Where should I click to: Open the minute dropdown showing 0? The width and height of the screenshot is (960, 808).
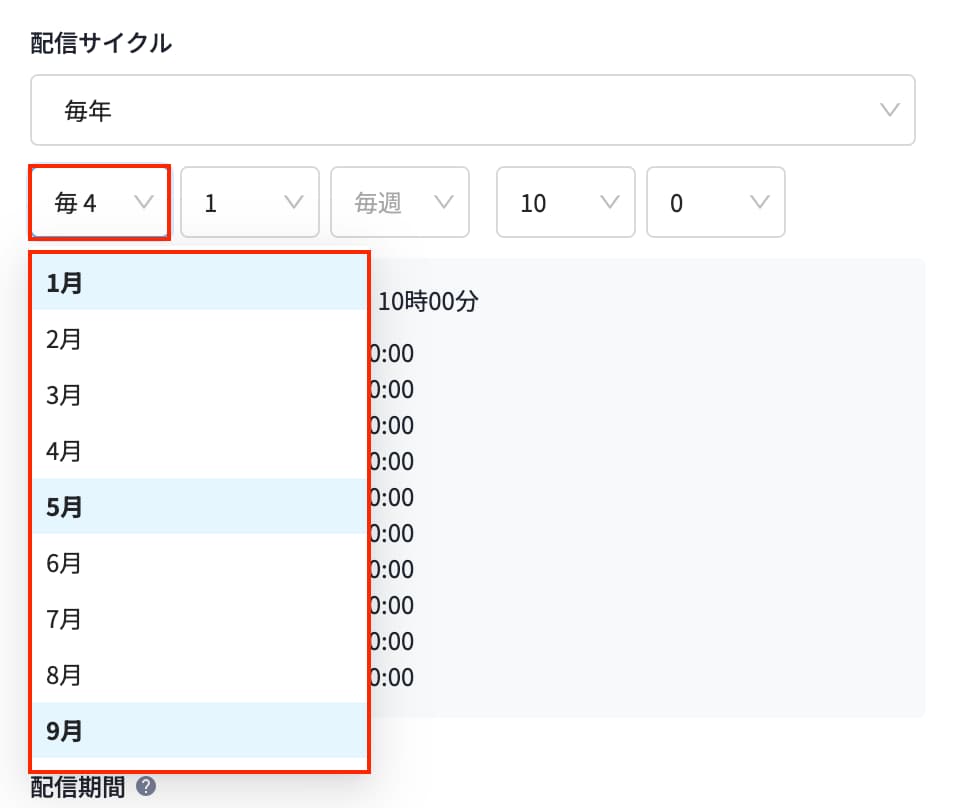click(x=715, y=203)
